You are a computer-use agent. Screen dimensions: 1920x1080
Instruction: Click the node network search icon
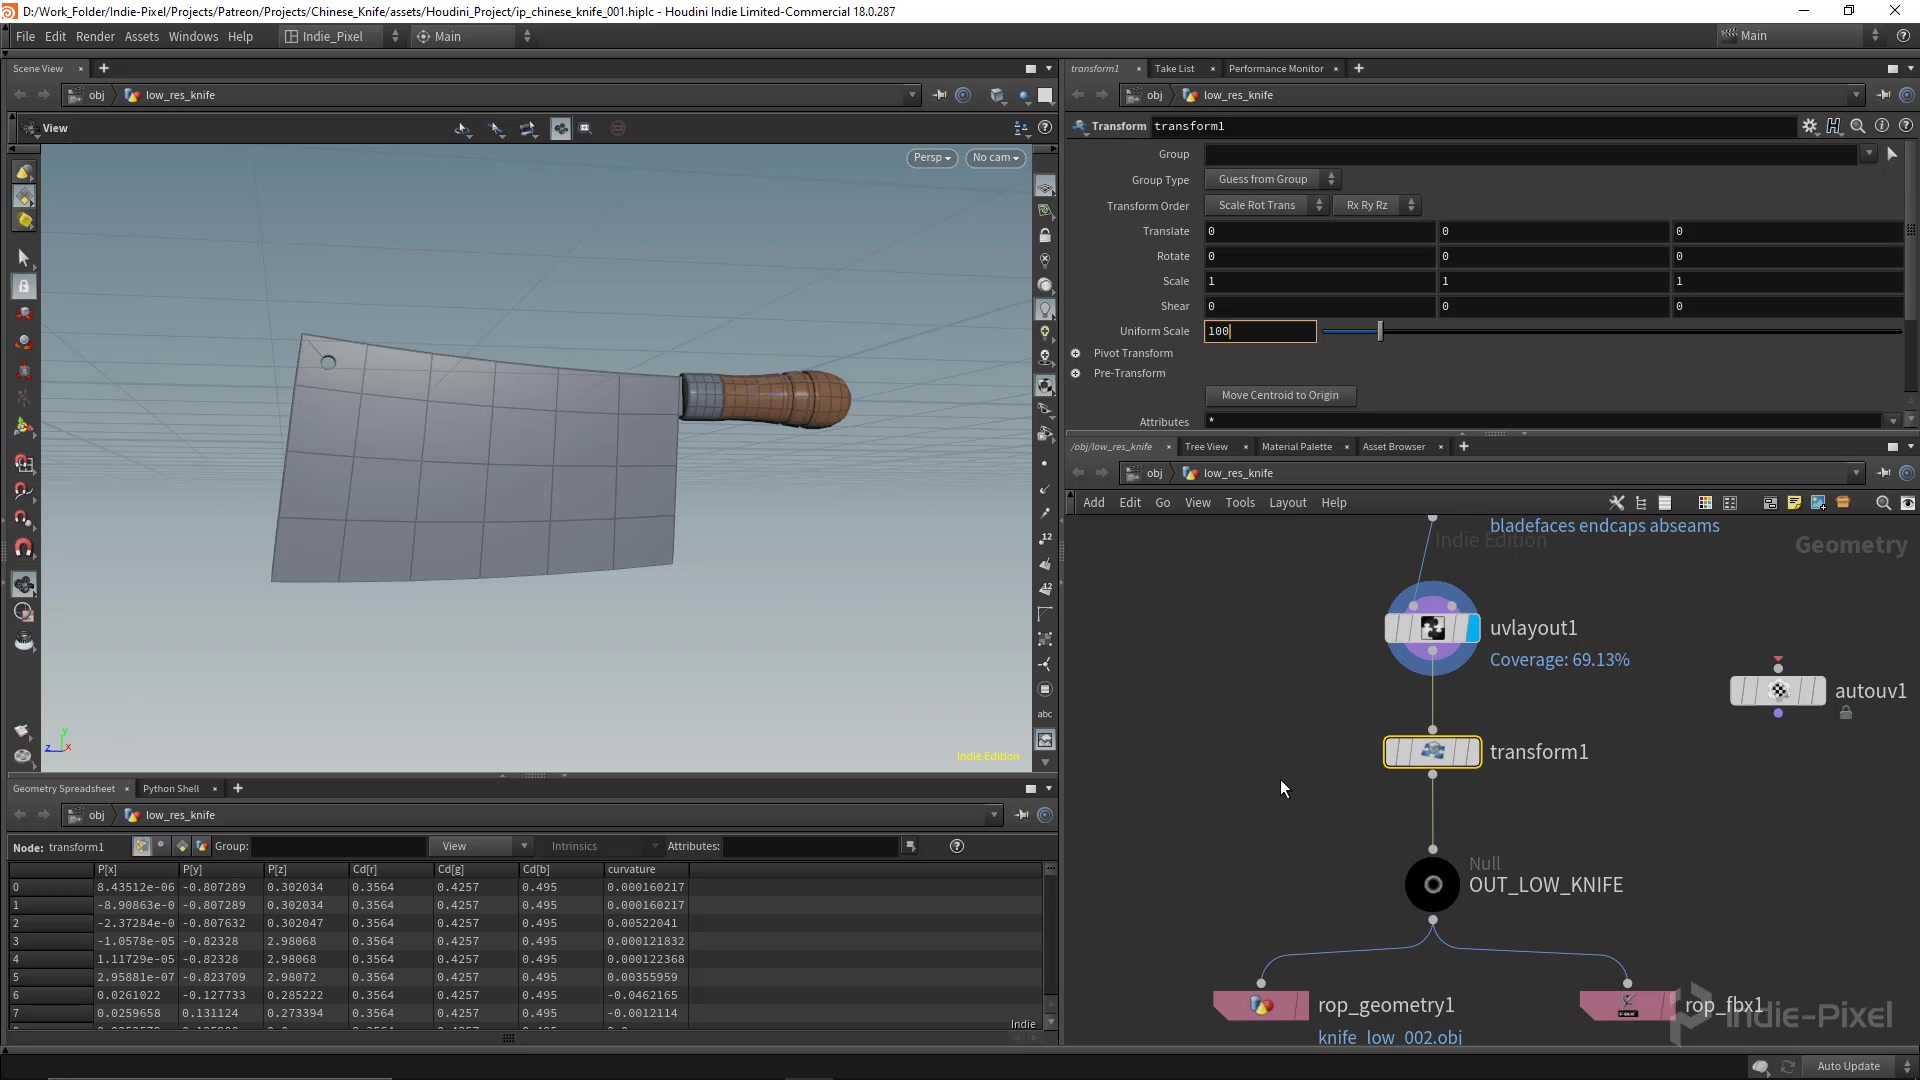pos(1883,503)
